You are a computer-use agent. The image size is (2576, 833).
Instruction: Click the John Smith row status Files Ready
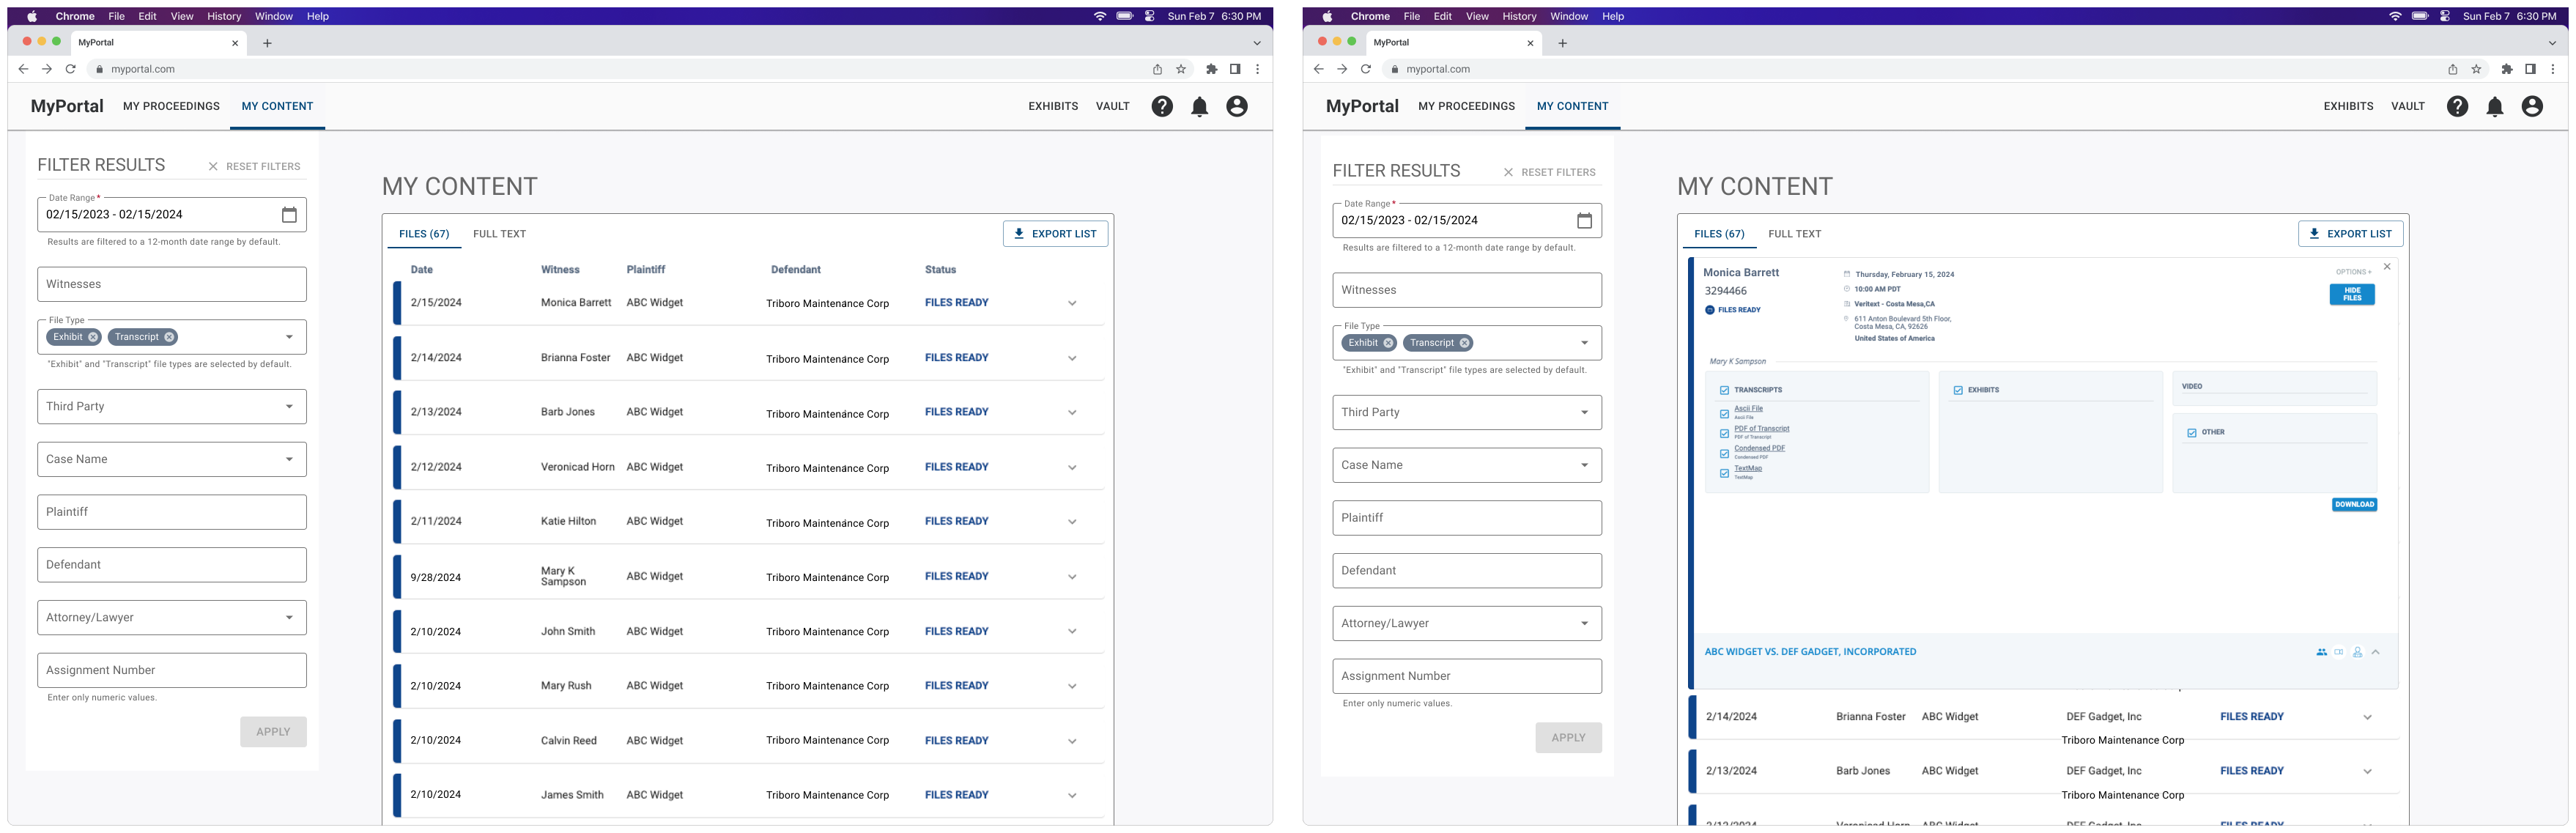956,631
